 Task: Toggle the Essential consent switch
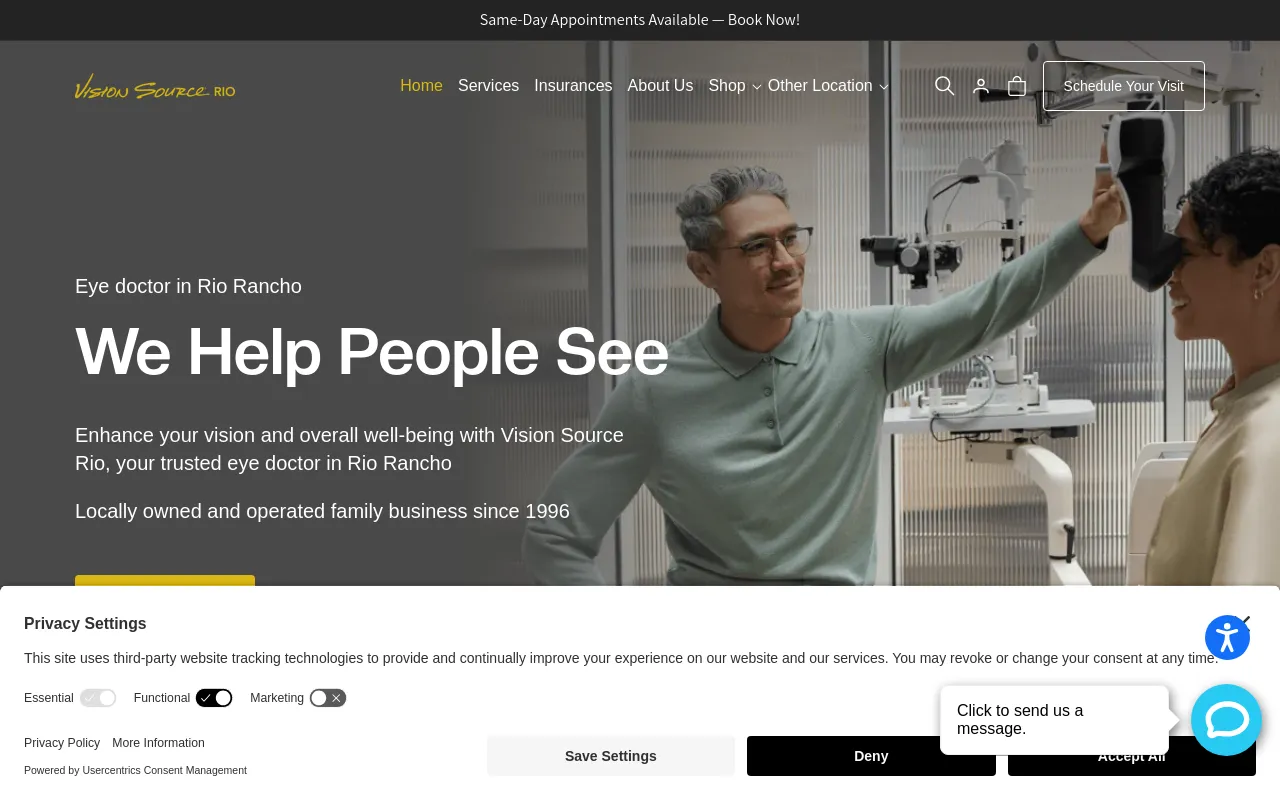tap(98, 698)
